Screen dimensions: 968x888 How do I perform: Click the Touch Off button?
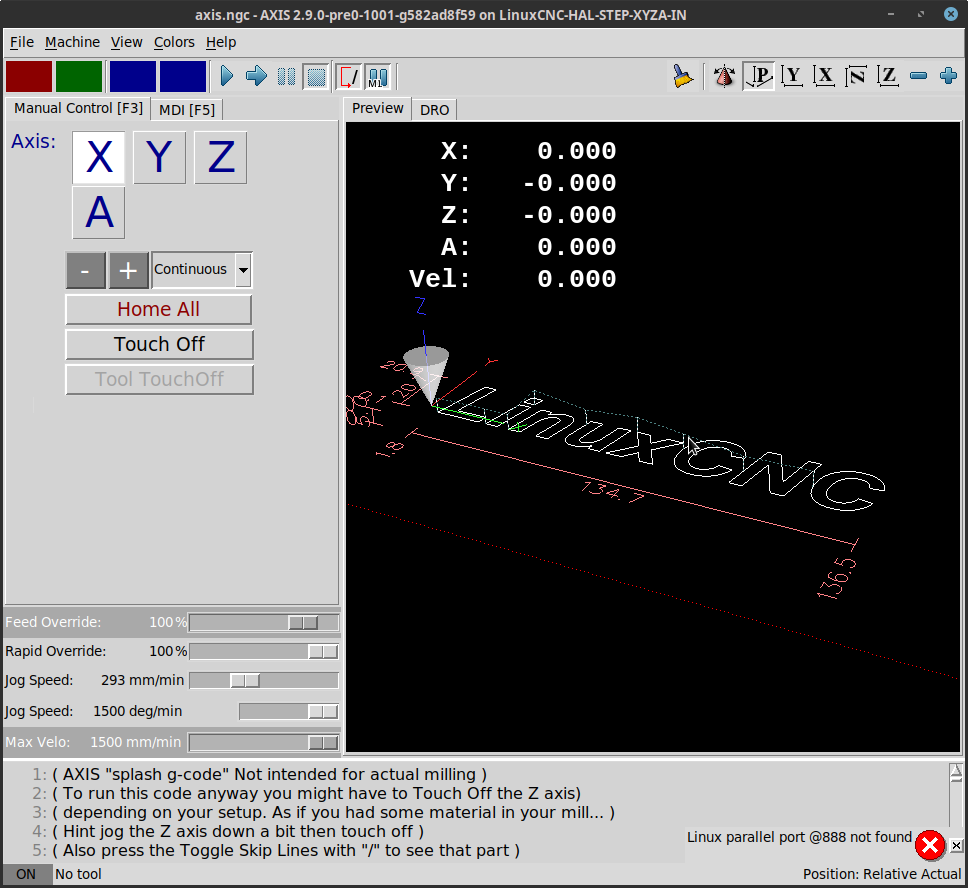click(159, 344)
